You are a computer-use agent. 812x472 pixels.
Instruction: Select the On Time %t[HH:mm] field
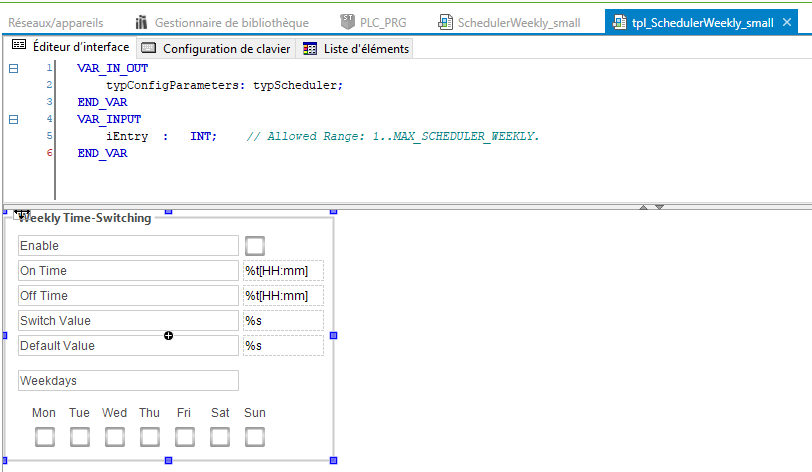pyautogui.click(x=283, y=270)
